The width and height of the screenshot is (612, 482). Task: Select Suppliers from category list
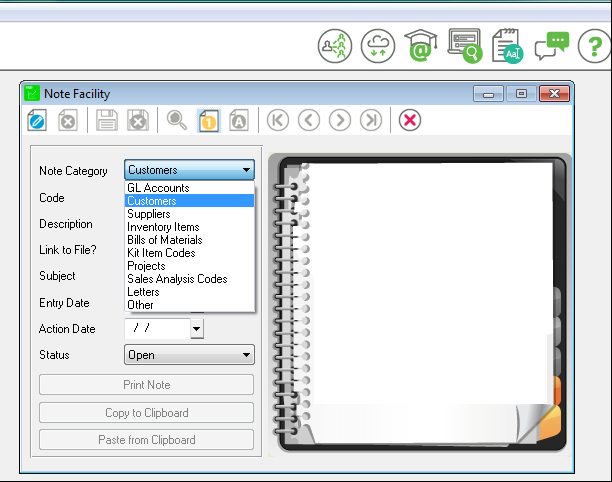(x=149, y=214)
